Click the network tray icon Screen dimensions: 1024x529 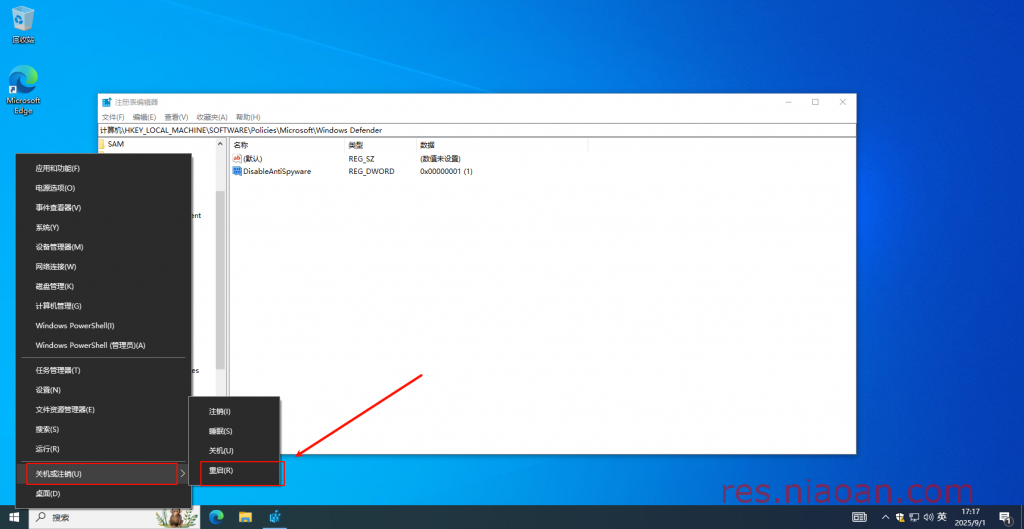click(x=914, y=517)
